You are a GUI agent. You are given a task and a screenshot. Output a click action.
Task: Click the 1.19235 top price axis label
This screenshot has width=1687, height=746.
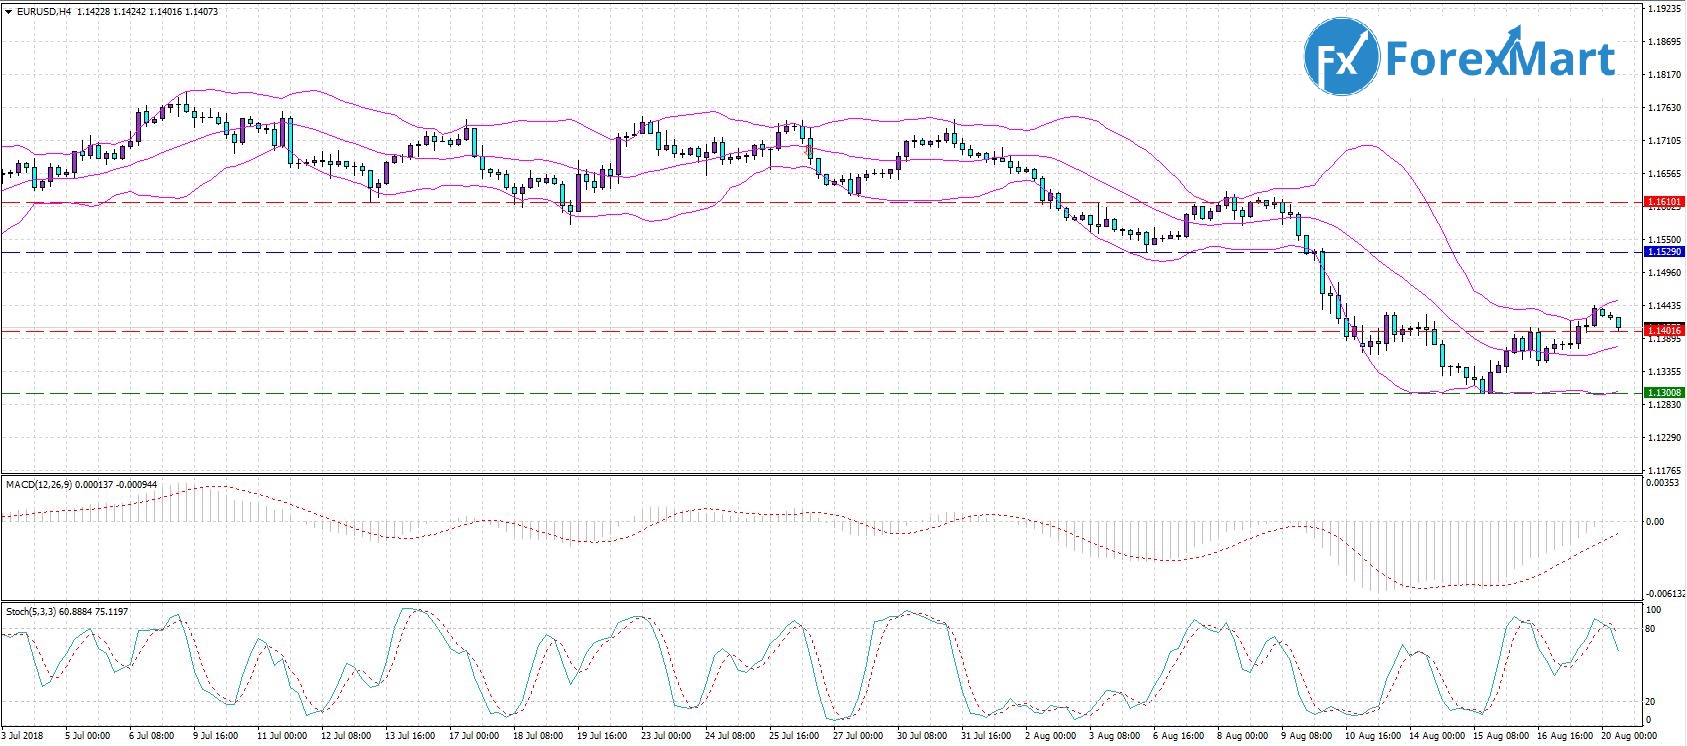click(x=1662, y=9)
